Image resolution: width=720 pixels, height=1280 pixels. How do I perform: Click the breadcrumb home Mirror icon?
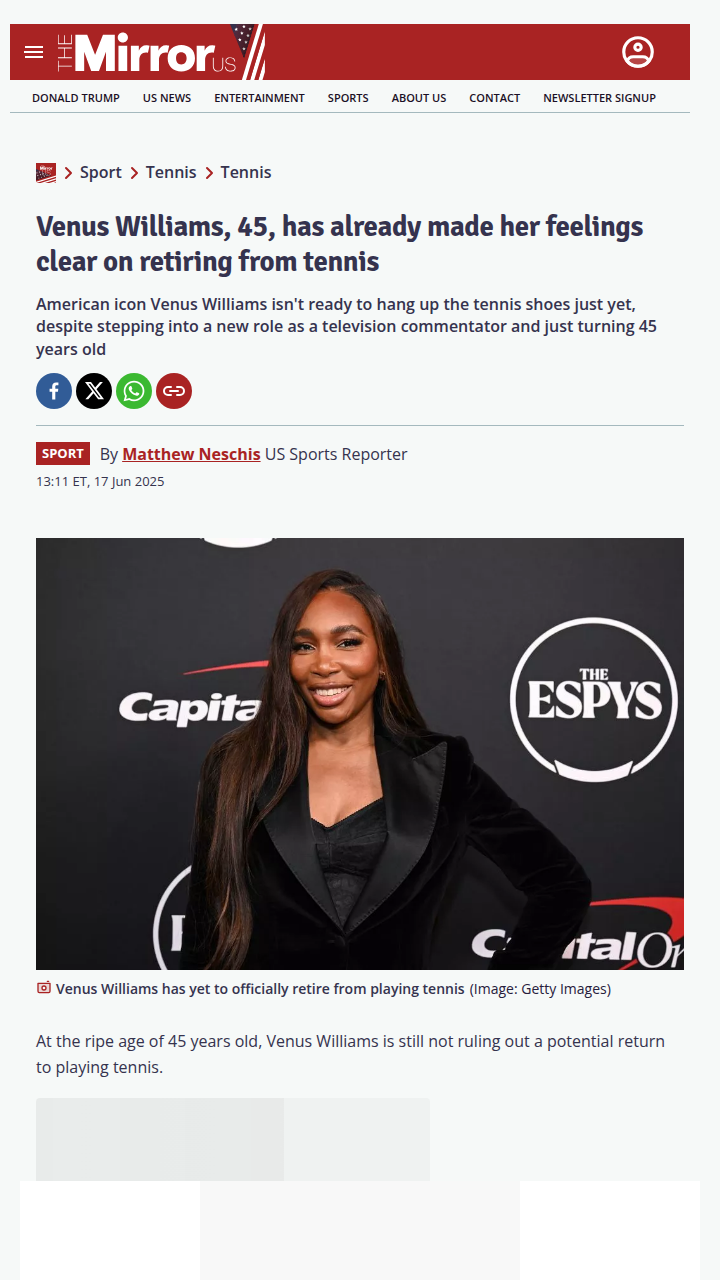point(46,173)
